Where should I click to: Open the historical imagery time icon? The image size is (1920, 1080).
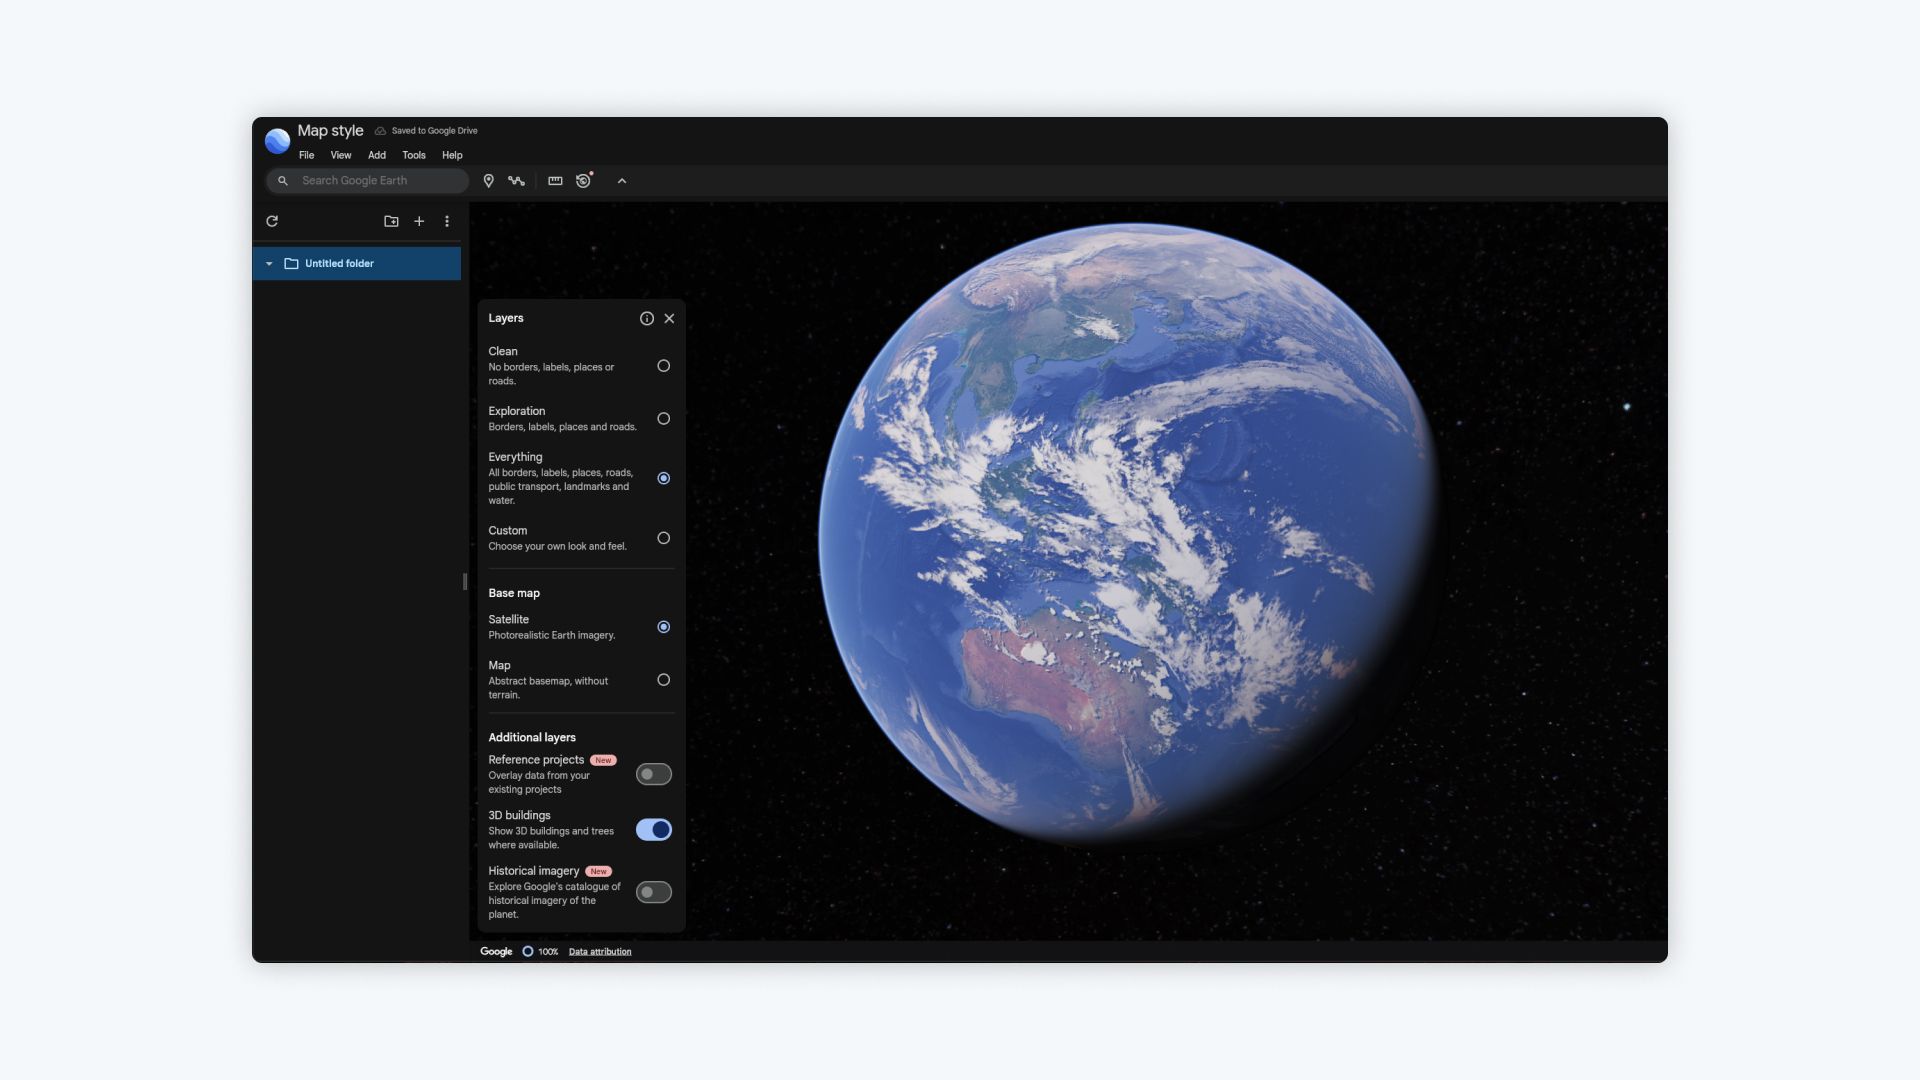584,180
